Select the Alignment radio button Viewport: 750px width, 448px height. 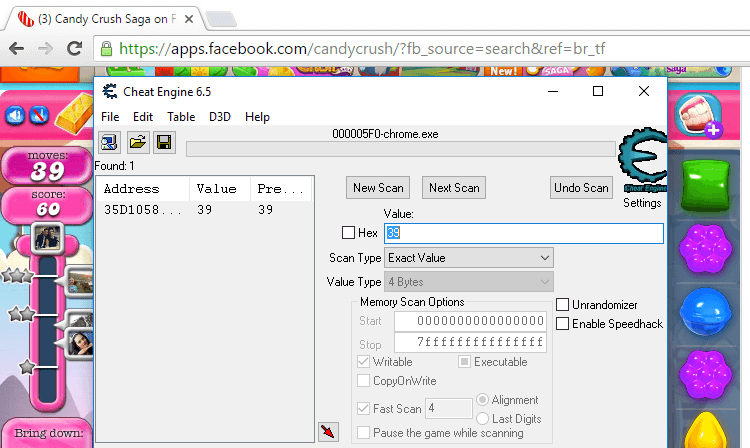[x=482, y=399]
